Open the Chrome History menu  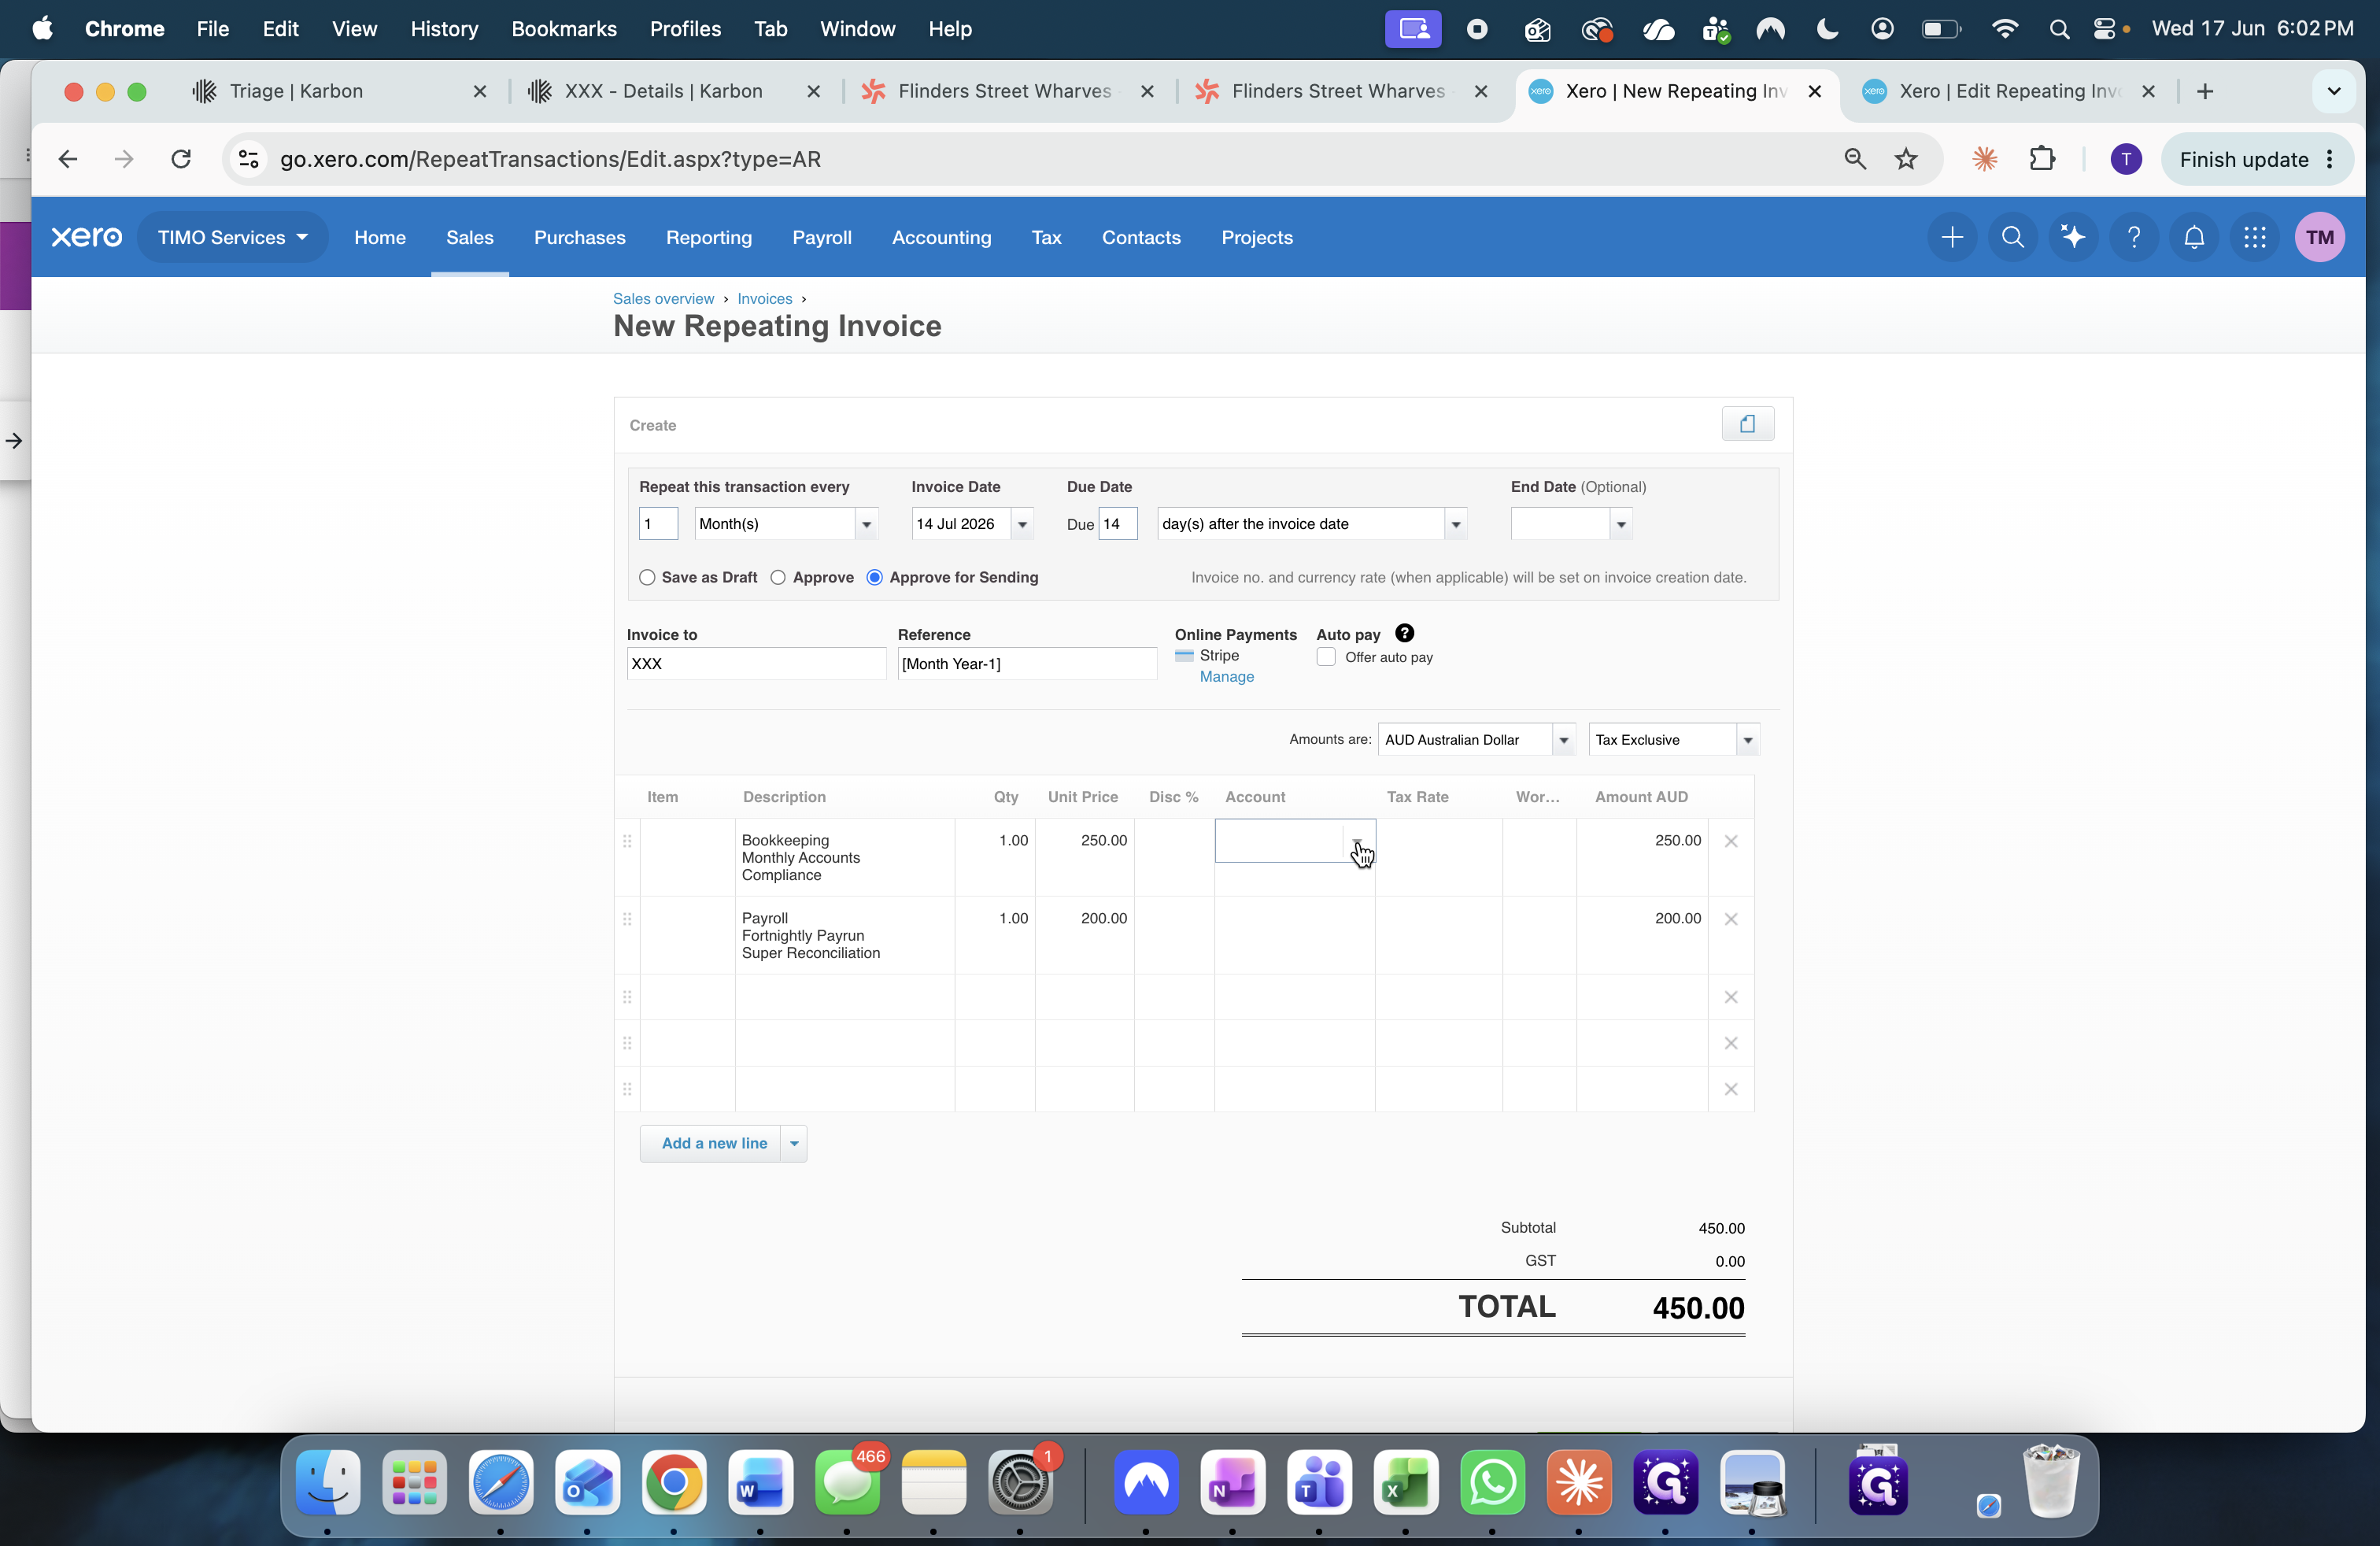click(444, 29)
